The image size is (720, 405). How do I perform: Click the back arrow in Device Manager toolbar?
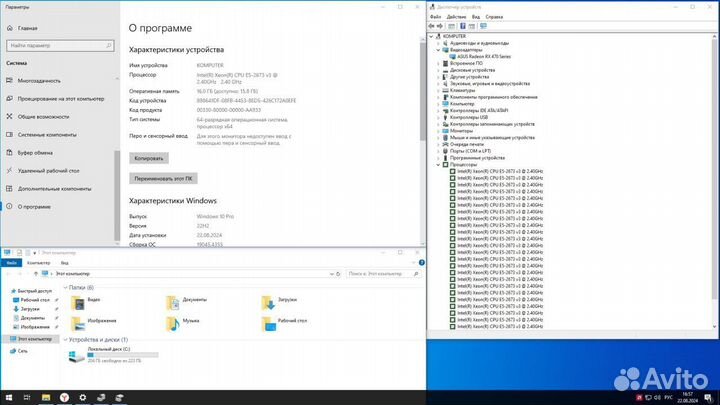433,25
